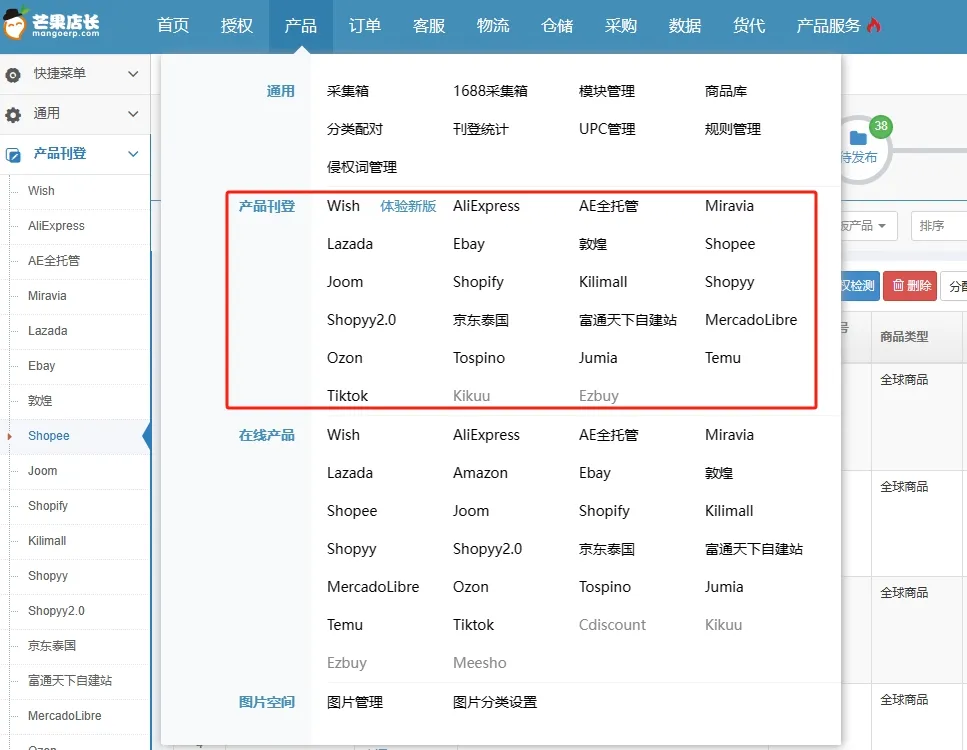Click the red 删除 button
The height and width of the screenshot is (750, 967).
[910, 286]
